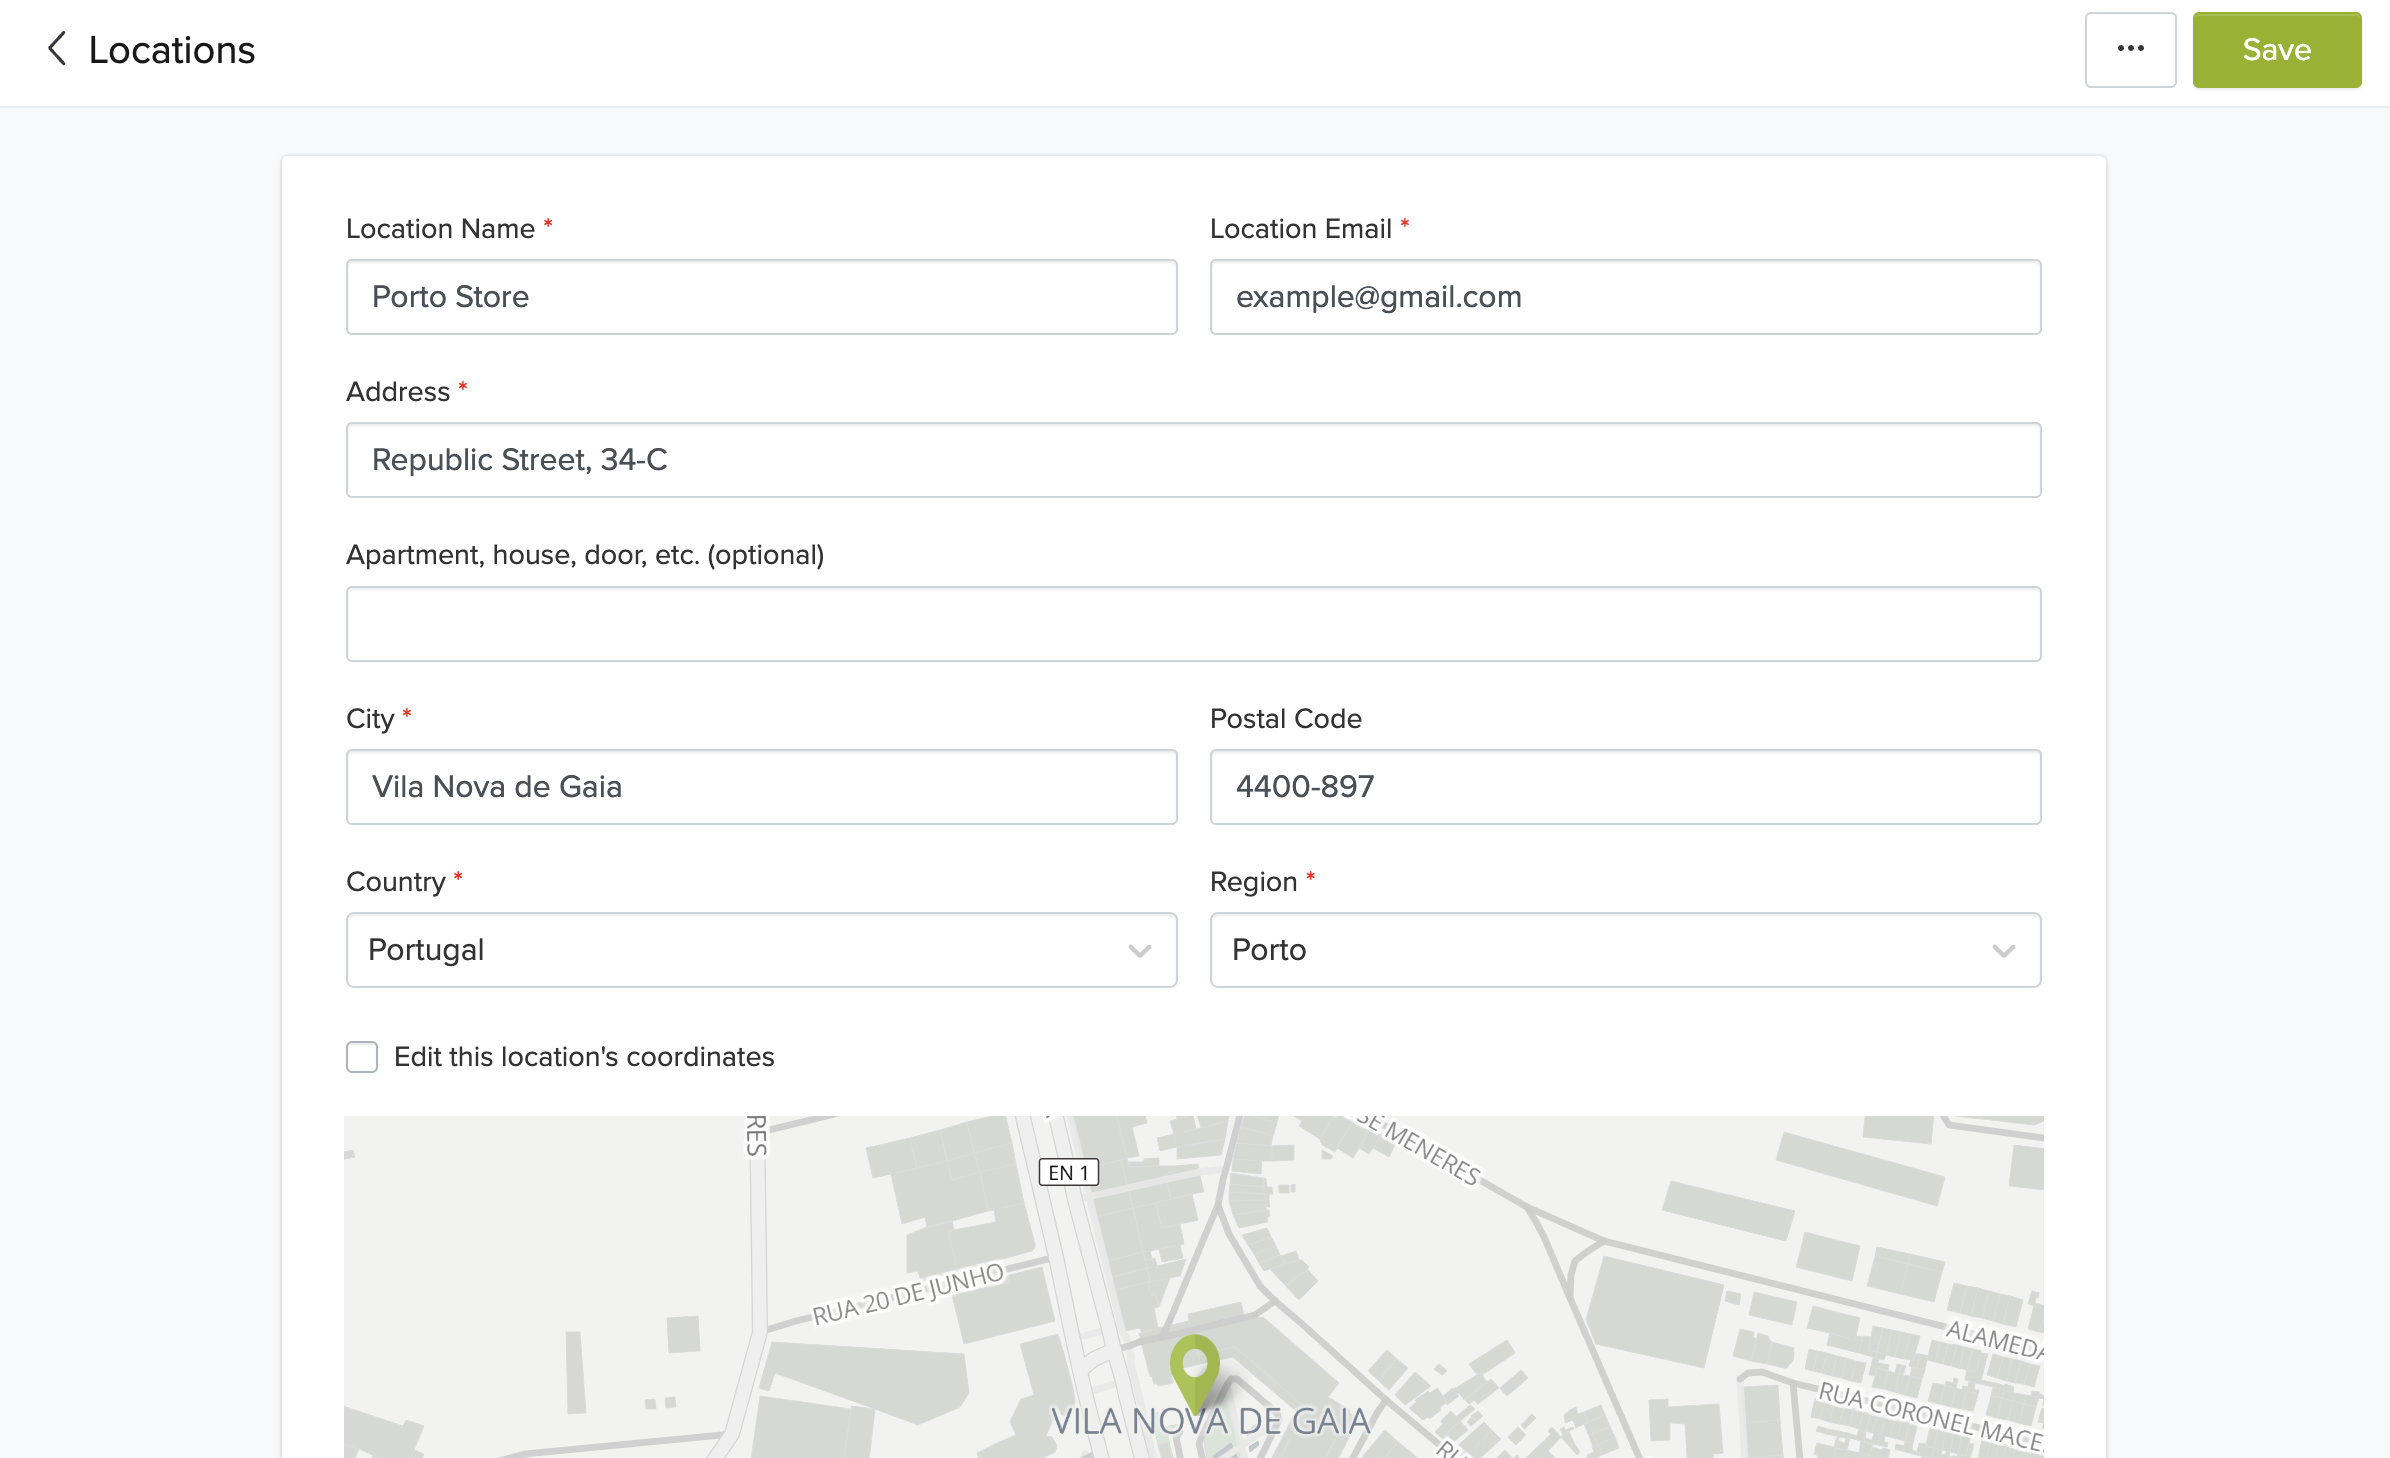This screenshot has height=1458, width=2390.
Task: Click the Edit this location's coordinates label
Action: click(x=584, y=1057)
